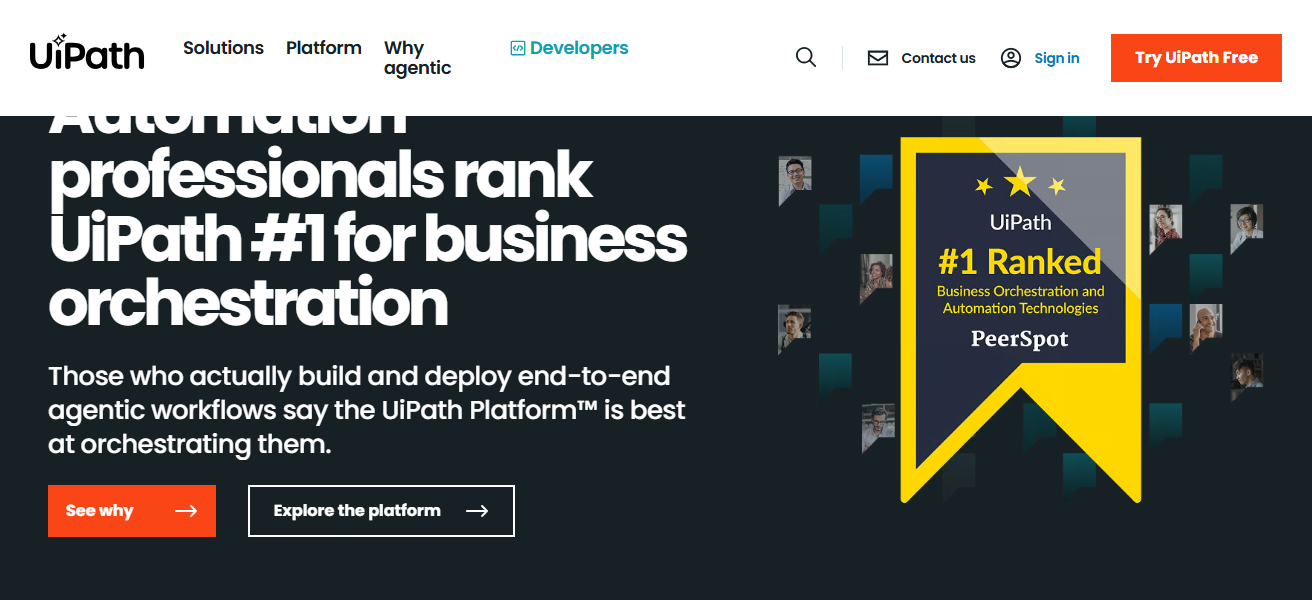Click the portrait of the man on phone
Screen dimensions: 1312x600
pyautogui.click(x=1205, y=324)
